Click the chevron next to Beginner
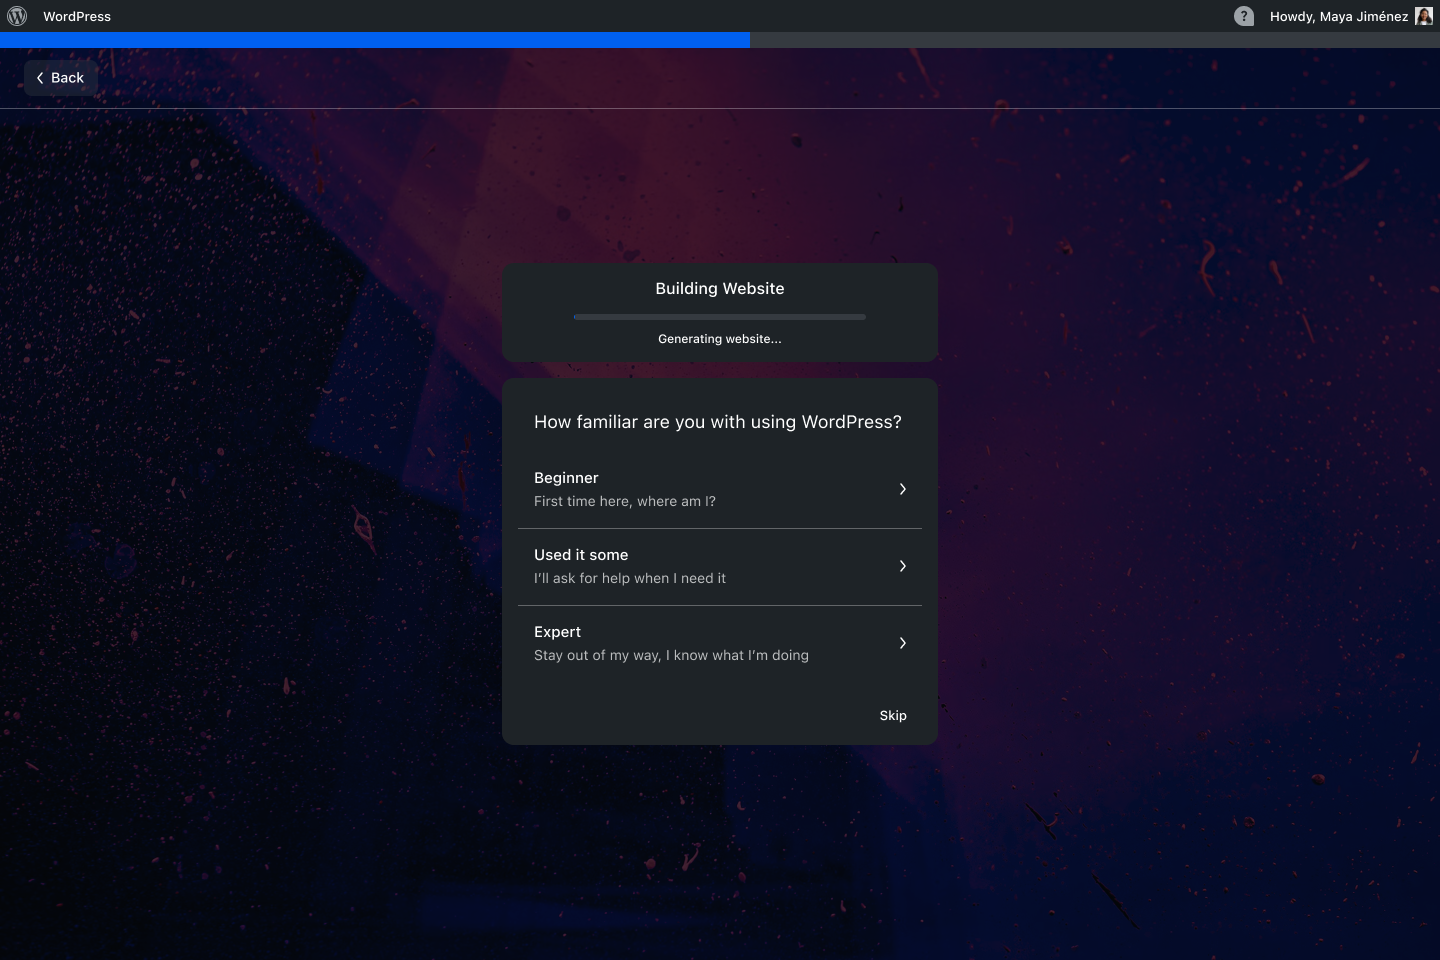The height and width of the screenshot is (960, 1440). click(x=903, y=489)
